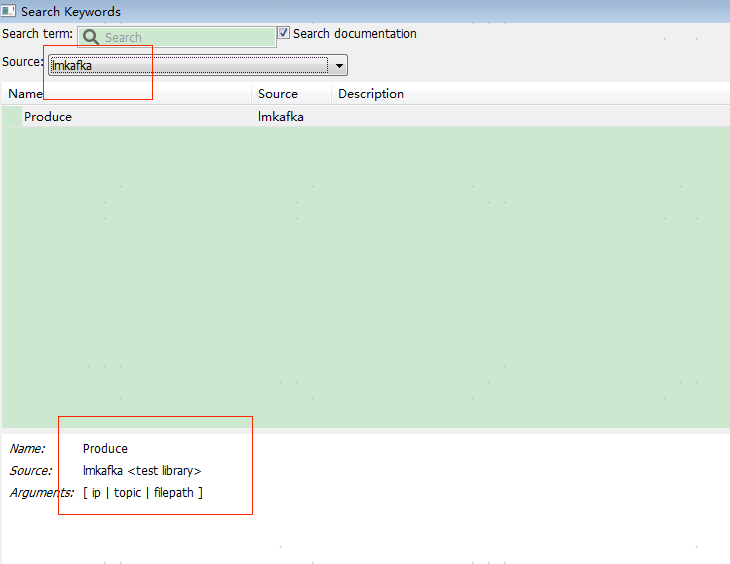730x564 pixels.
Task: Click the lmkafka <test library> source text
Action: tap(142, 471)
